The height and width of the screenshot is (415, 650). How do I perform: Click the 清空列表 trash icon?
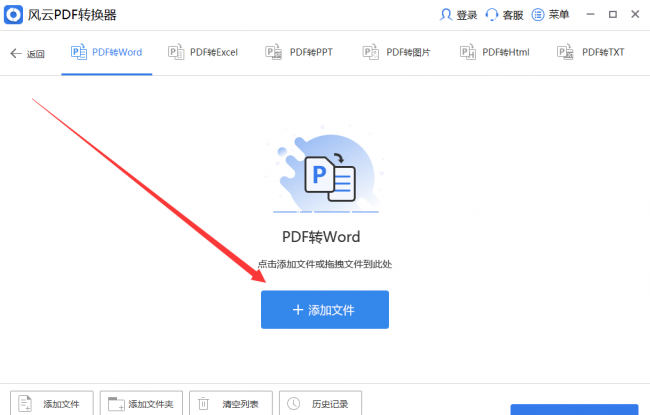click(x=204, y=403)
